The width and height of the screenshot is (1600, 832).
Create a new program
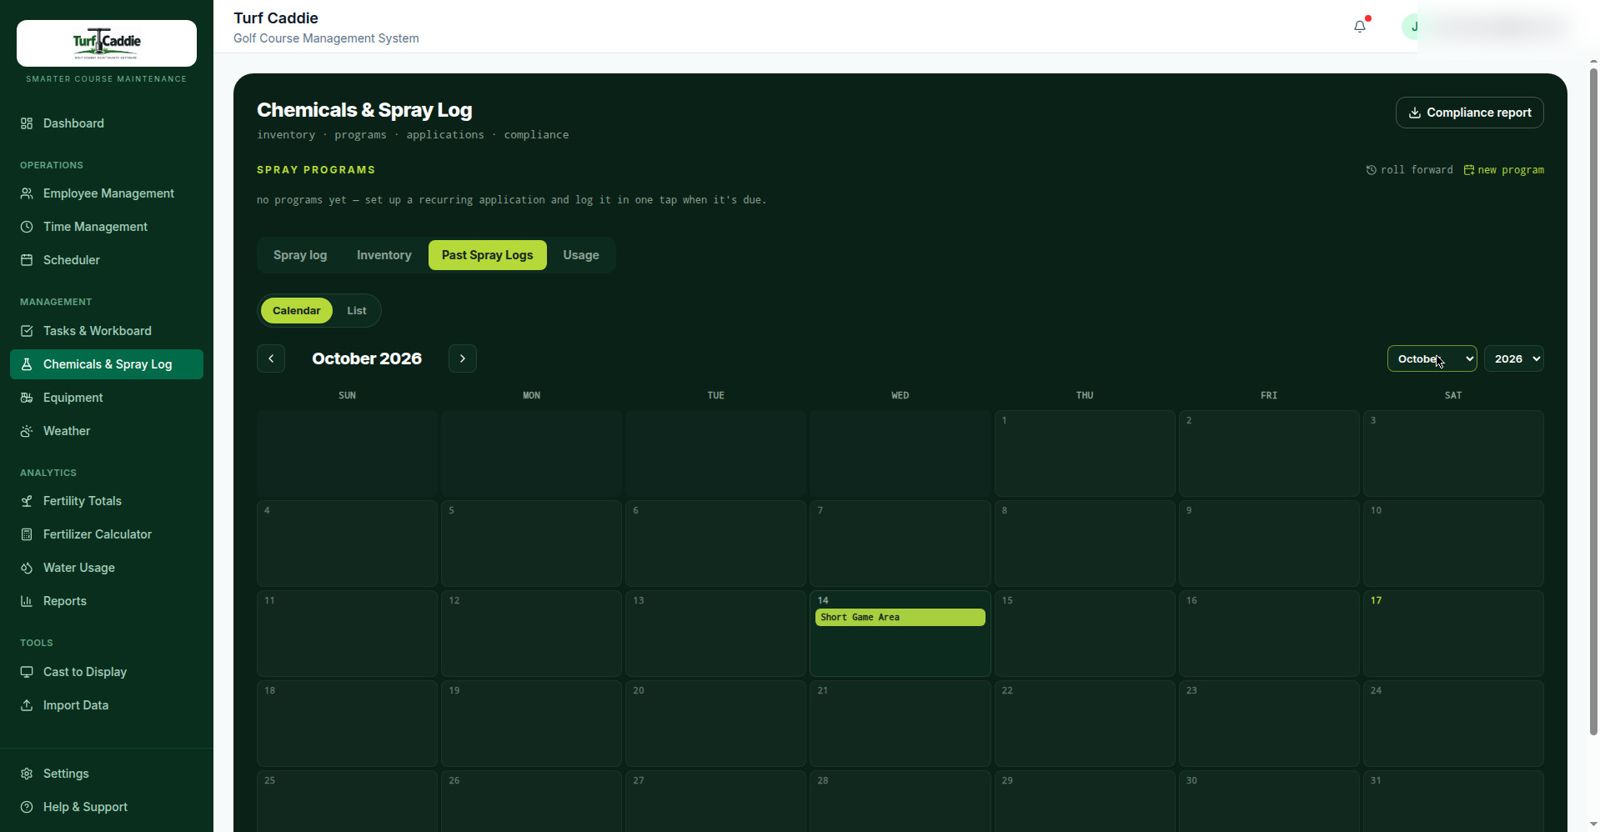1503,170
